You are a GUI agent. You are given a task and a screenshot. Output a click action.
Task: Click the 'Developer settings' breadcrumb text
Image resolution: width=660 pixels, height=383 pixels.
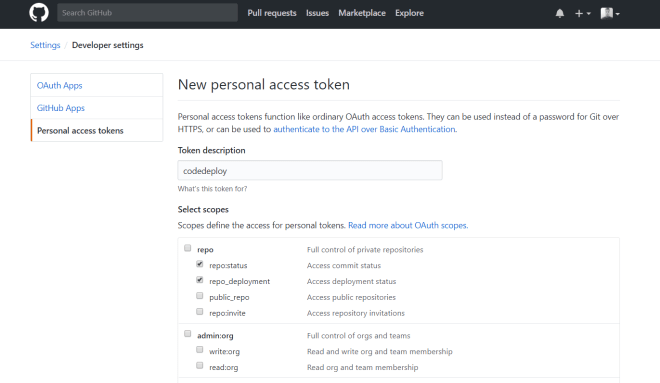pyautogui.click(x=107, y=45)
